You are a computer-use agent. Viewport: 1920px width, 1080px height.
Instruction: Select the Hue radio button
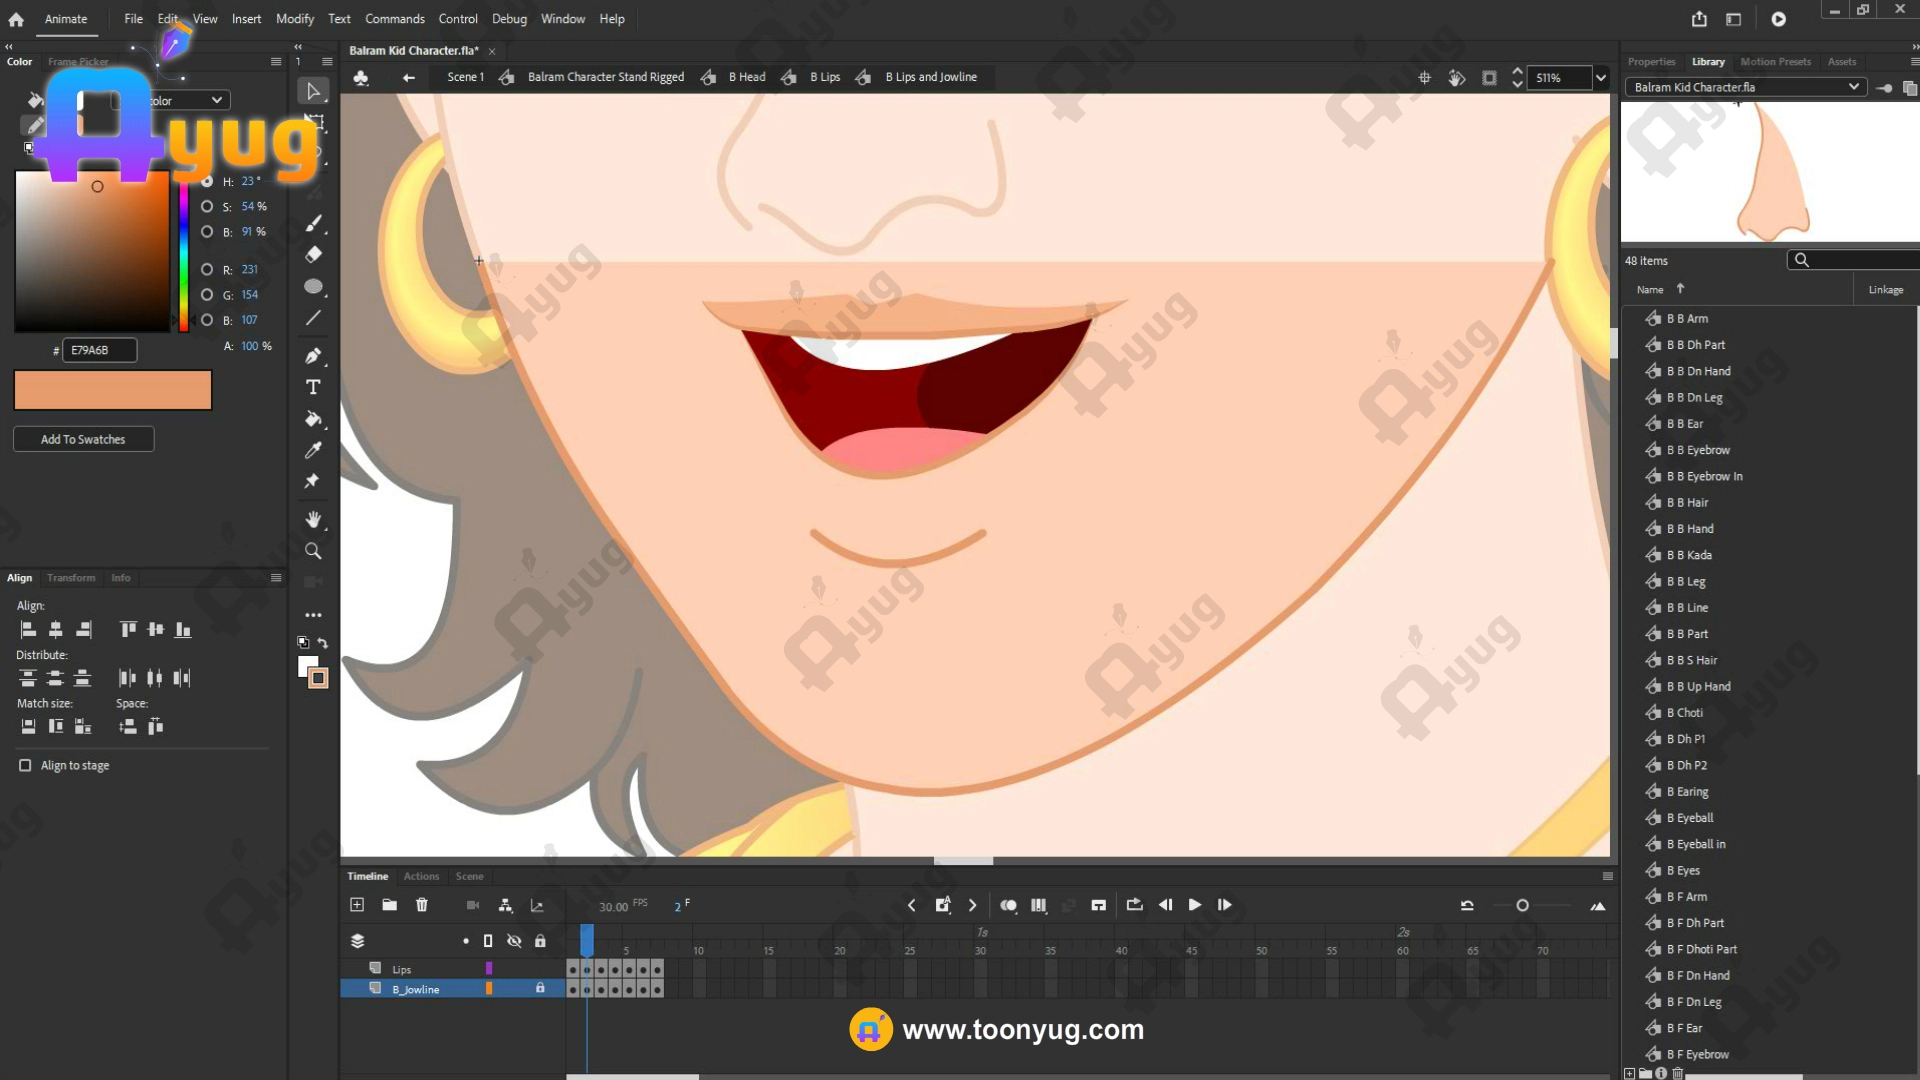tap(207, 181)
